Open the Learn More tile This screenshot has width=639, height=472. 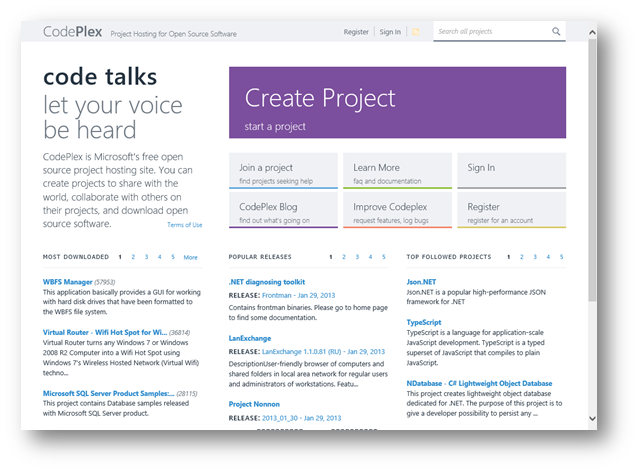tap(397, 172)
